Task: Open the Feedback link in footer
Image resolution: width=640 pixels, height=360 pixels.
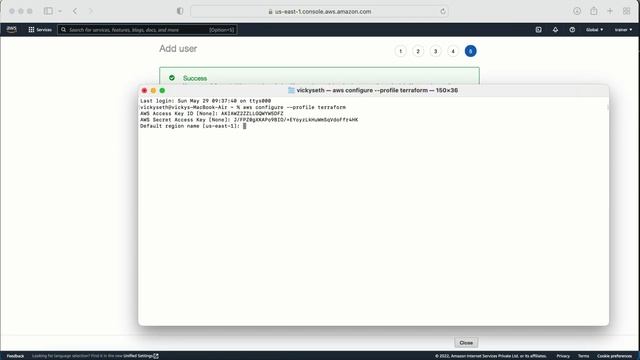Action: pyautogui.click(x=15, y=356)
